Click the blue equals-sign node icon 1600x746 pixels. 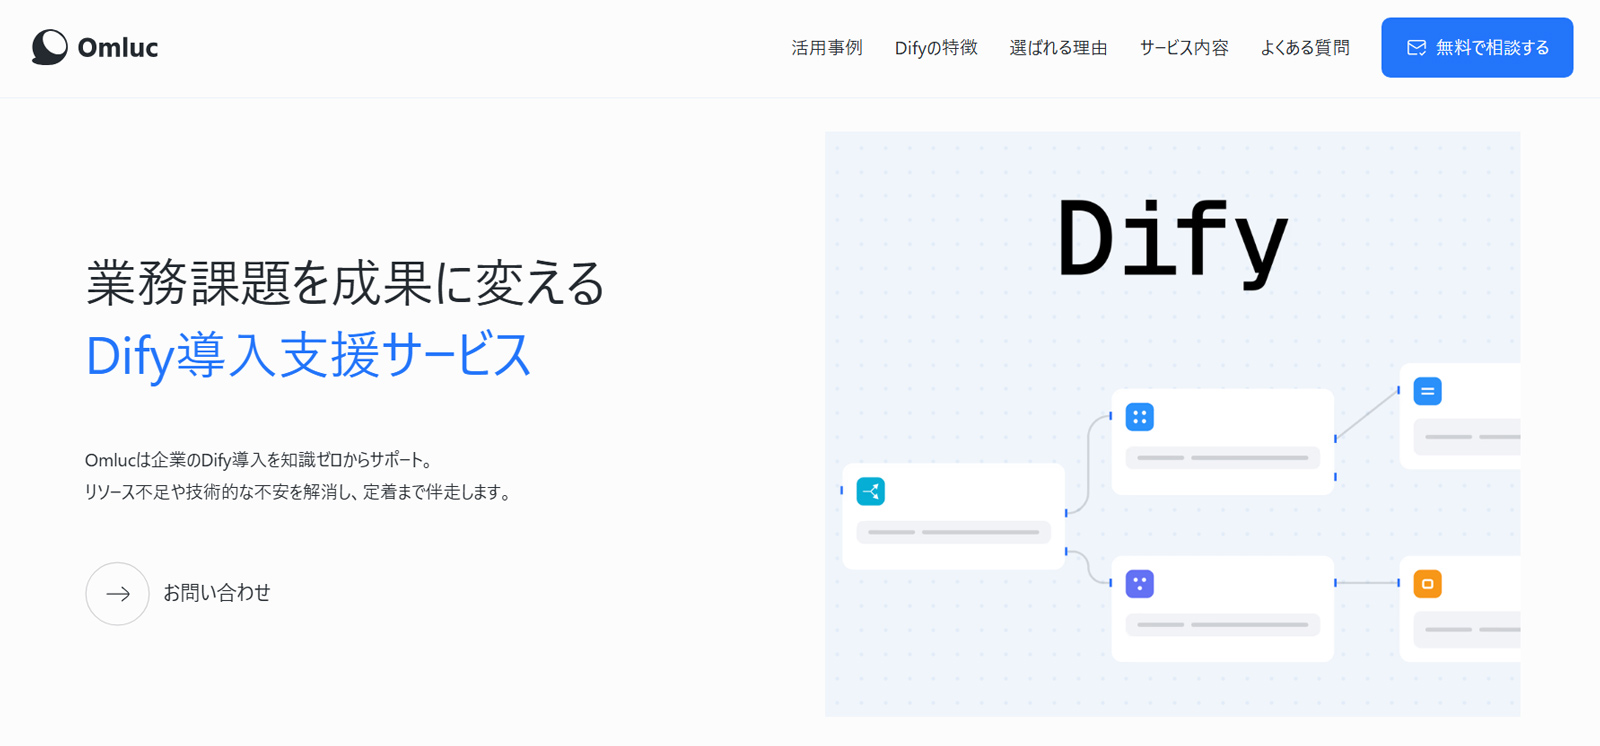pos(1428,392)
